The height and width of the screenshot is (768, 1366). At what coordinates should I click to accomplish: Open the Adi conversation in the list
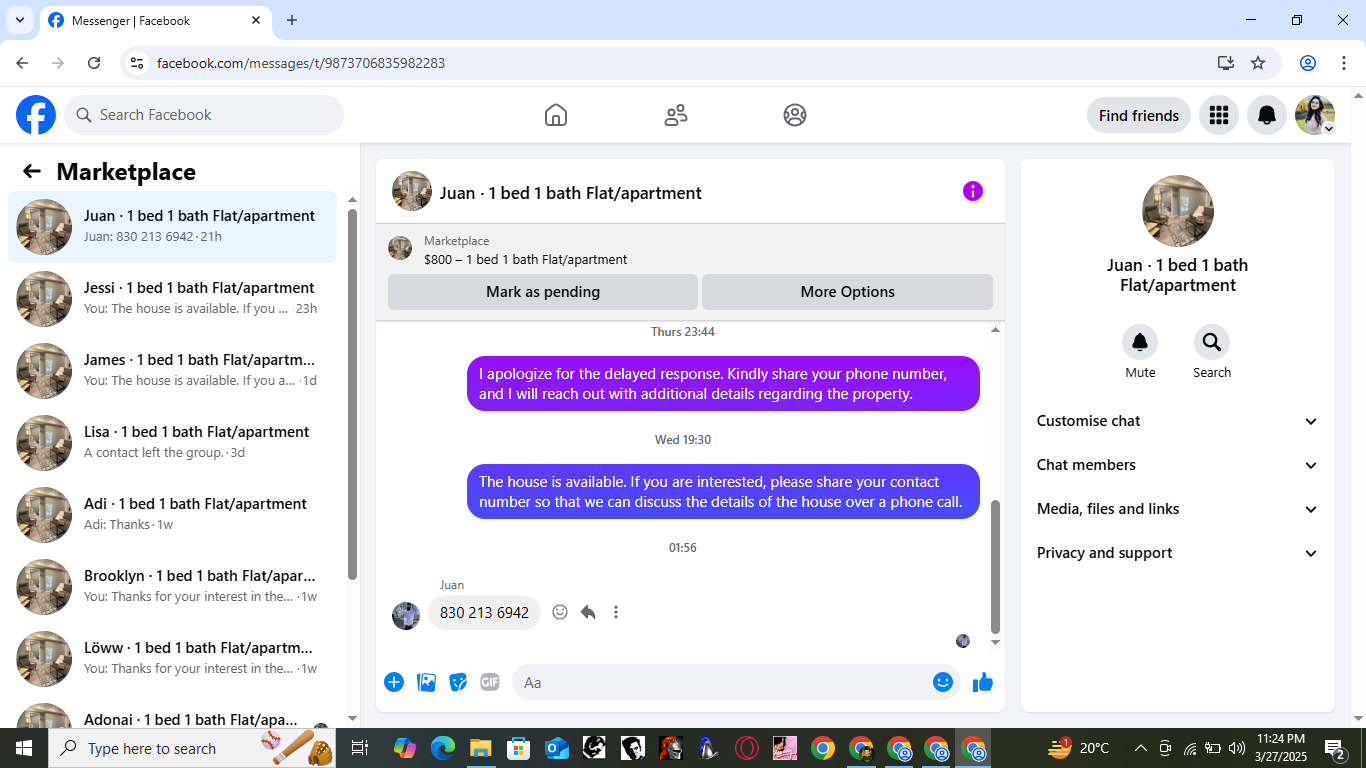(x=173, y=515)
